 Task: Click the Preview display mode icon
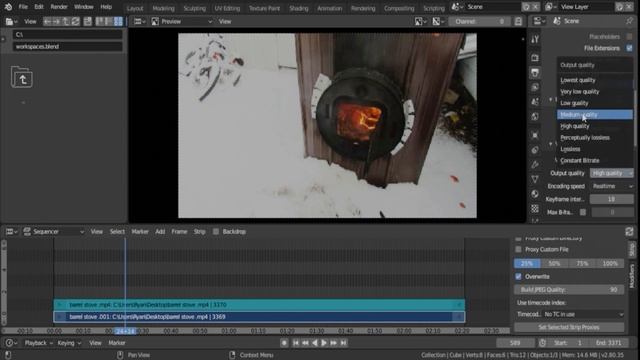pyautogui.click(x=155, y=22)
